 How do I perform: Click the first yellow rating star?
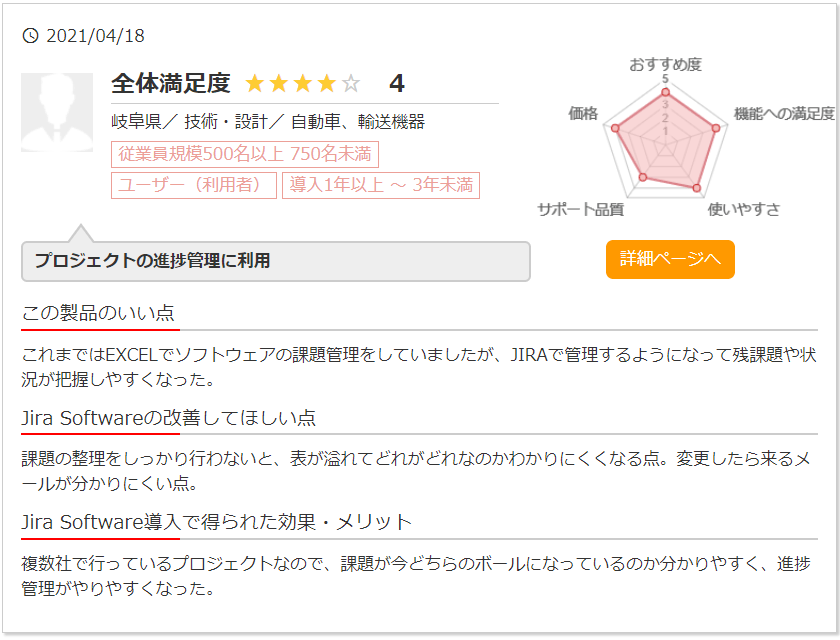pyautogui.click(x=255, y=84)
